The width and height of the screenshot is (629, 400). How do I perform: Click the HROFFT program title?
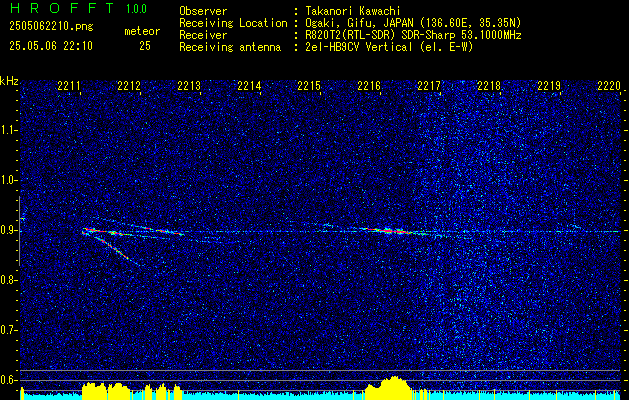coord(62,8)
